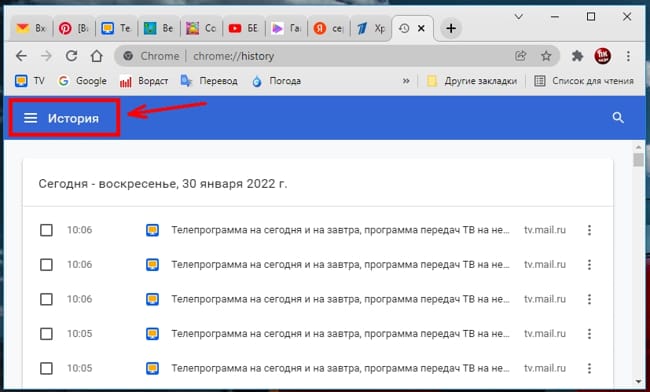The height and width of the screenshot is (392, 650).
Task: Open the Другие закладки folder
Action: click(x=472, y=81)
